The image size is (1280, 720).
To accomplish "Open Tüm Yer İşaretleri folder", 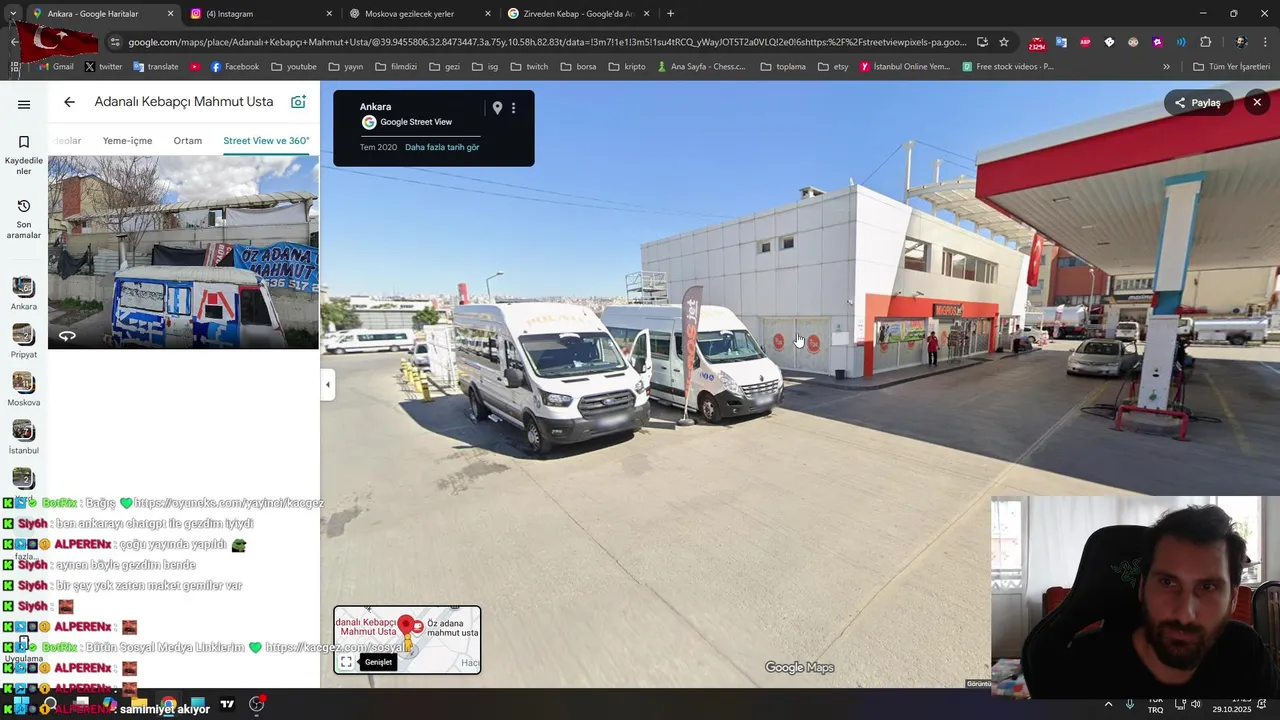I will click(x=1231, y=67).
